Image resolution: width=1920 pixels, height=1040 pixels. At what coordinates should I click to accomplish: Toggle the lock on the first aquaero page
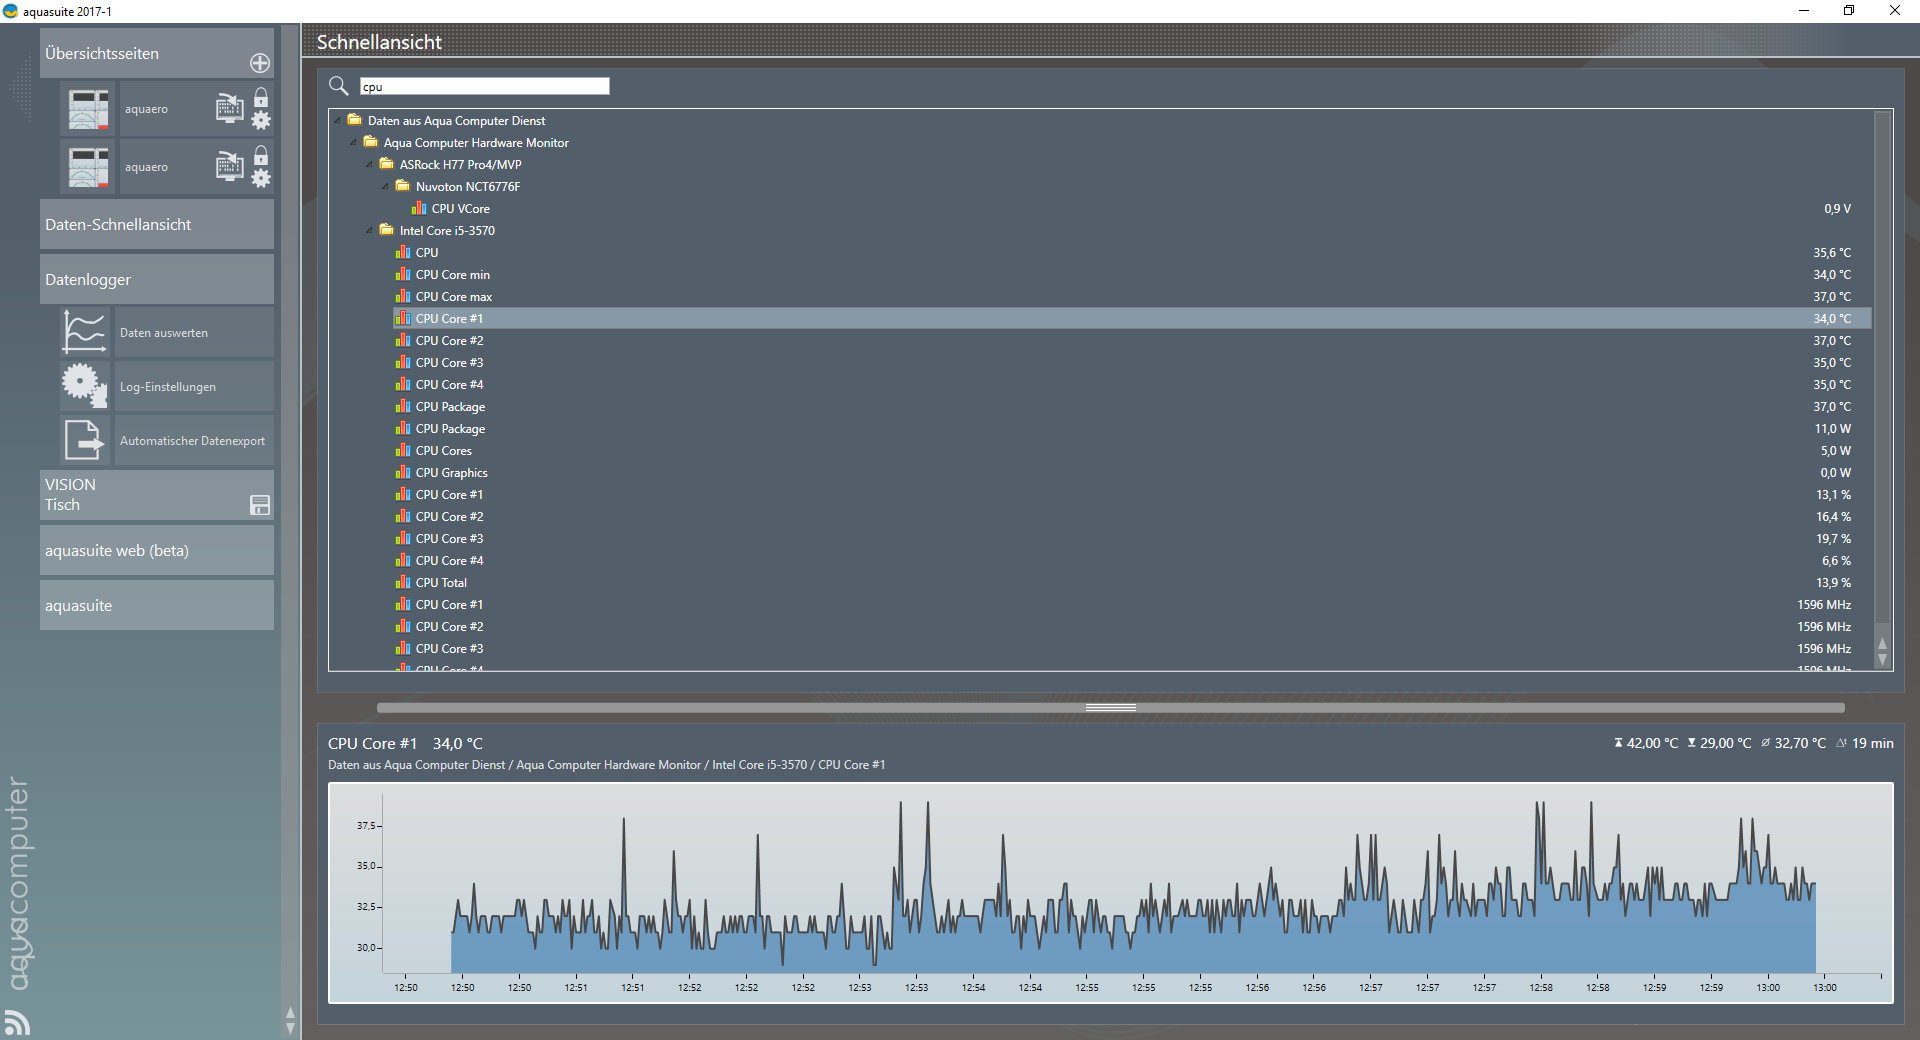[261, 98]
